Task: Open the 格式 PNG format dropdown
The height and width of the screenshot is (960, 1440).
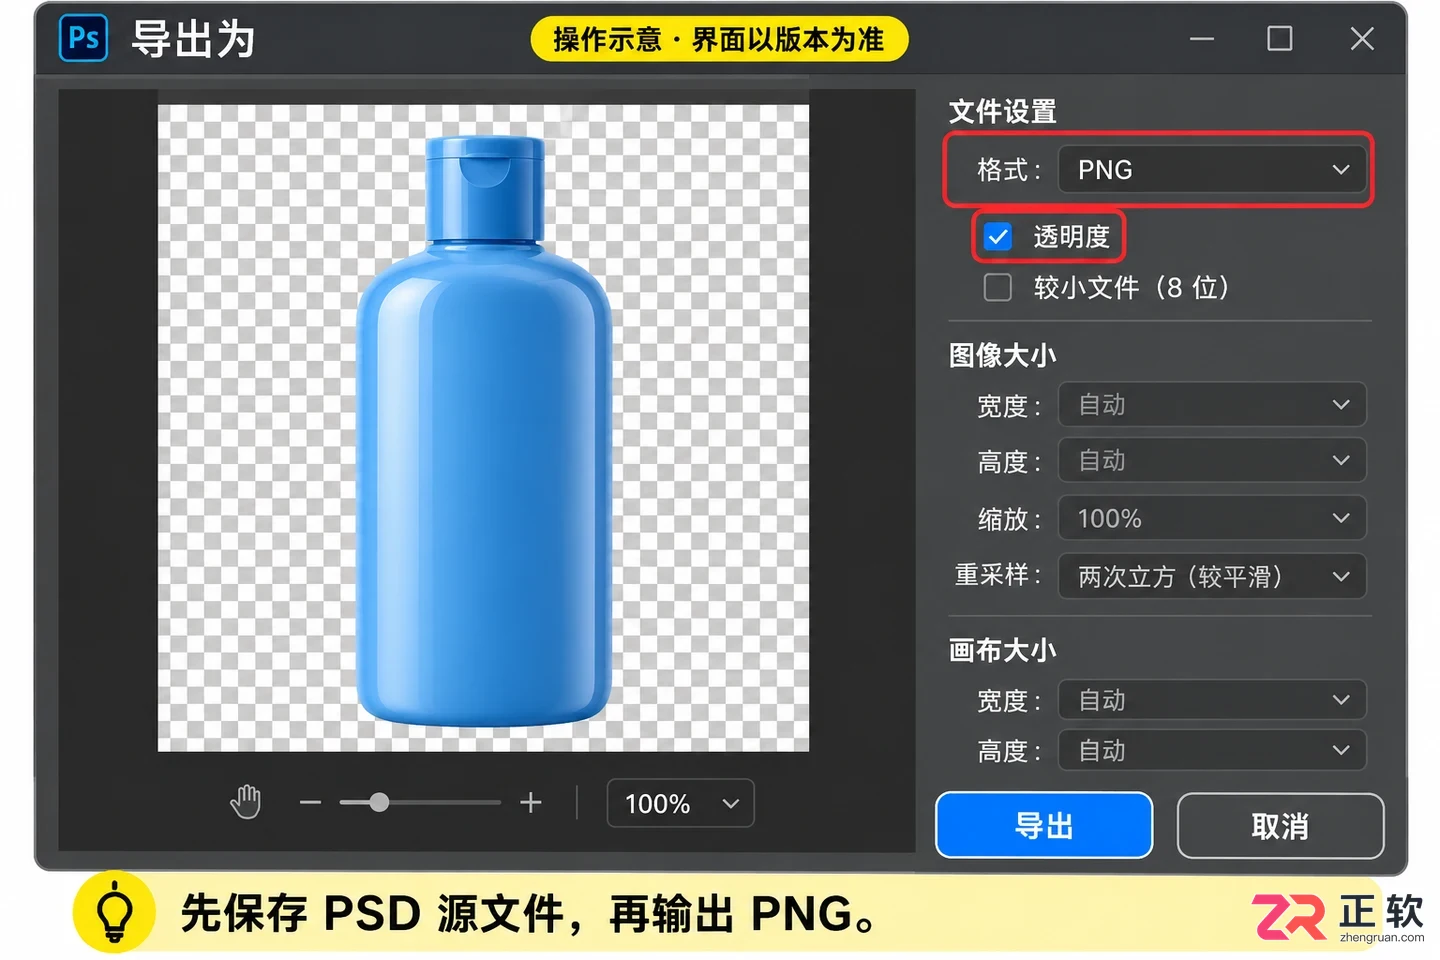Action: (x=1213, y=170)
